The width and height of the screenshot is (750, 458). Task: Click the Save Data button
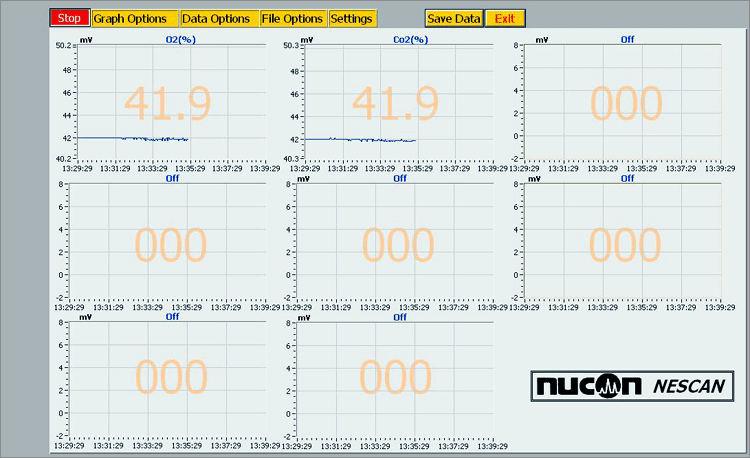click(x=454, y=19)
